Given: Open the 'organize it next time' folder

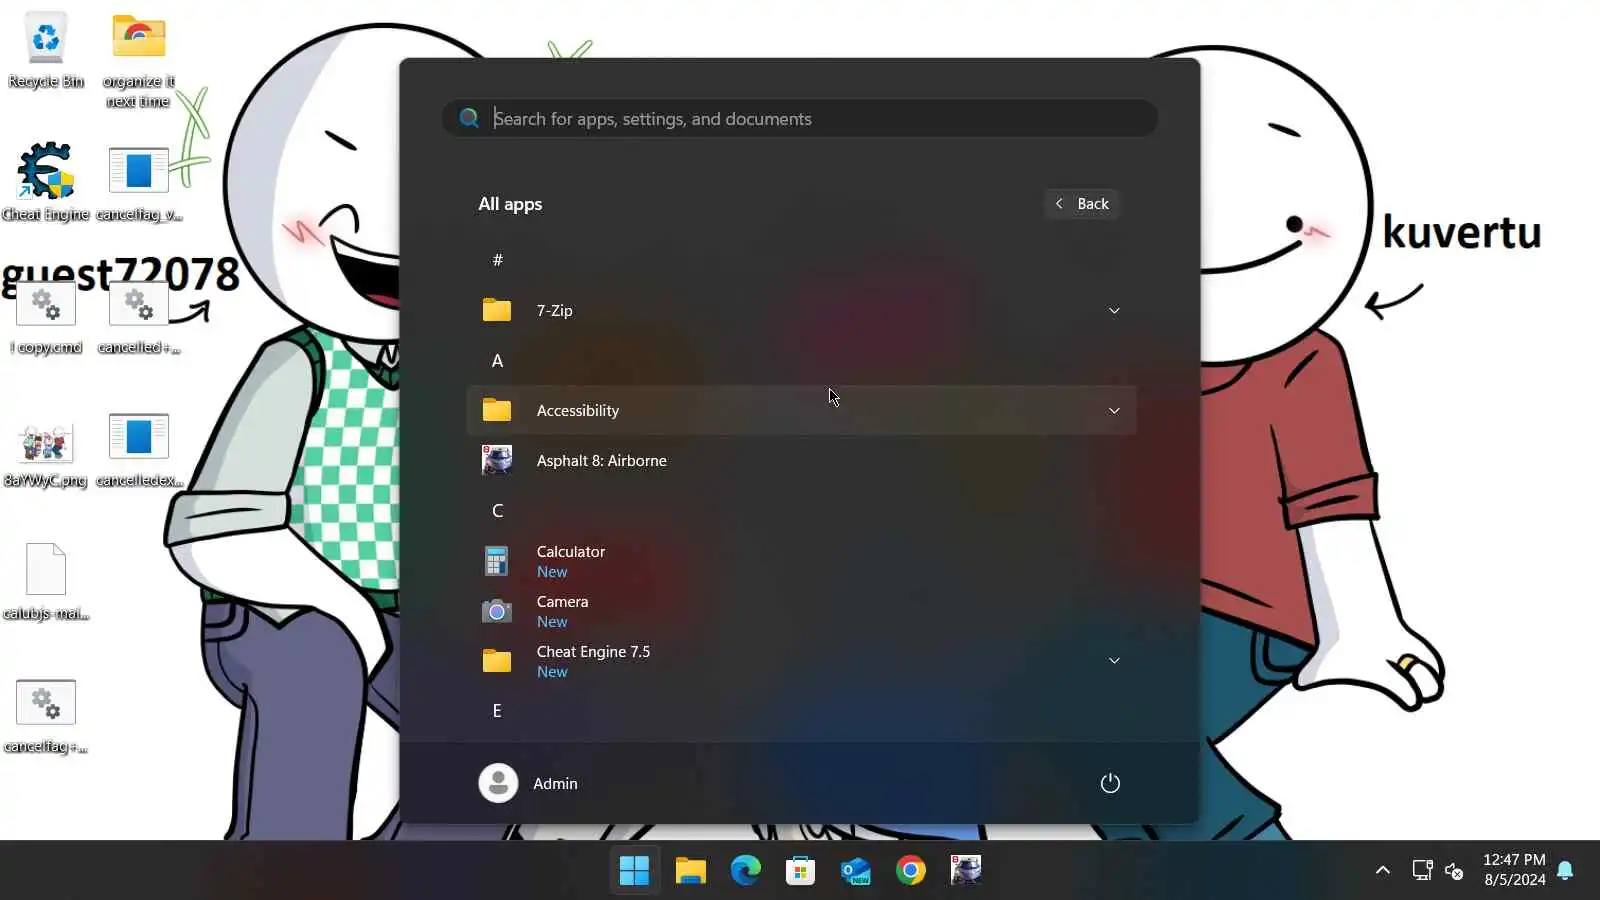Looking at the screenshot, I should tap(138, 58).
